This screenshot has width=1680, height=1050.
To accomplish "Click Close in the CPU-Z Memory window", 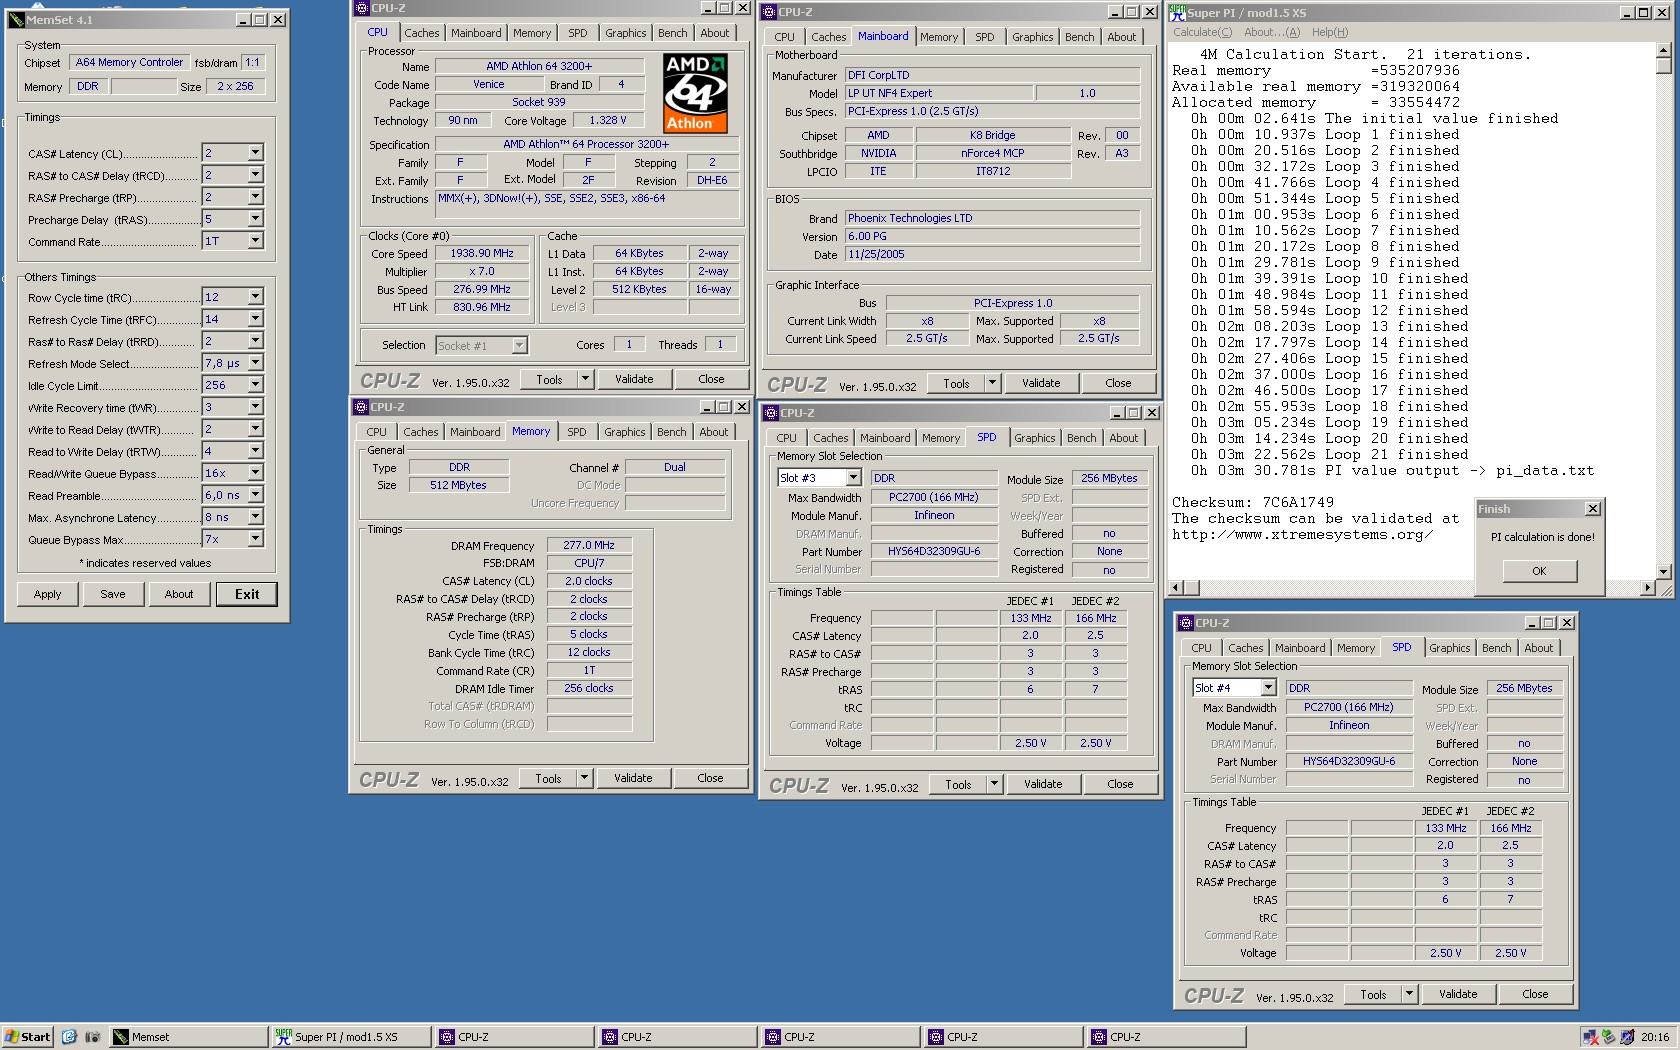I will [x=710, y=778].
